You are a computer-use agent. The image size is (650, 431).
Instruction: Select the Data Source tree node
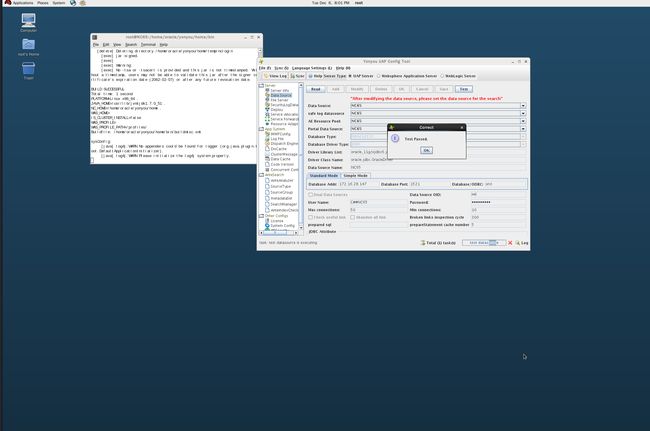point(281,95)
